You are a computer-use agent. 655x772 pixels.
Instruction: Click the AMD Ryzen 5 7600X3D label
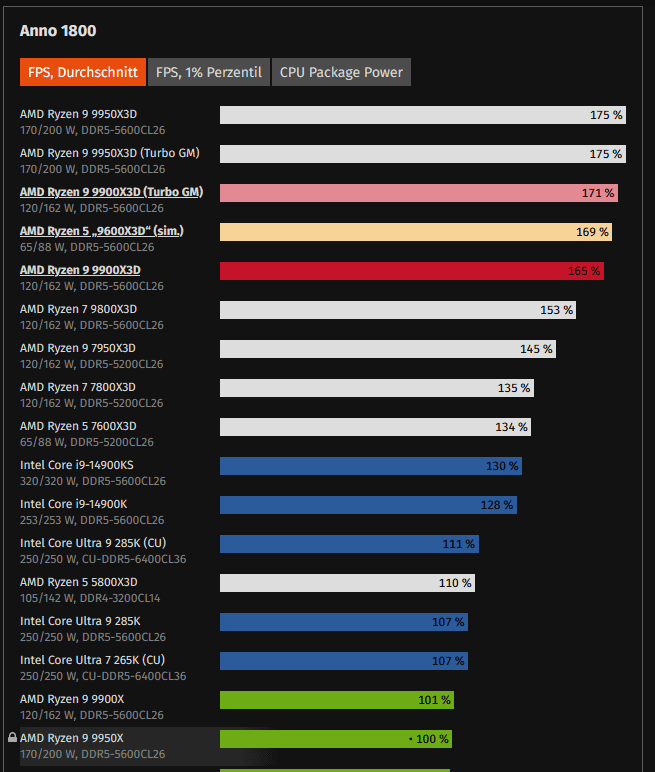coord(78,426)
